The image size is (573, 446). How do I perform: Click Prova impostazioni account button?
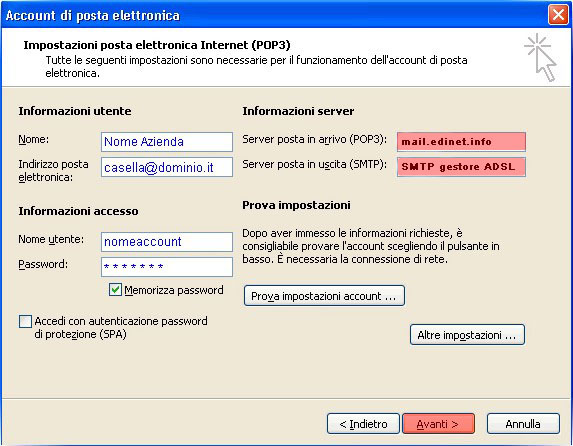tap(324, 296)
